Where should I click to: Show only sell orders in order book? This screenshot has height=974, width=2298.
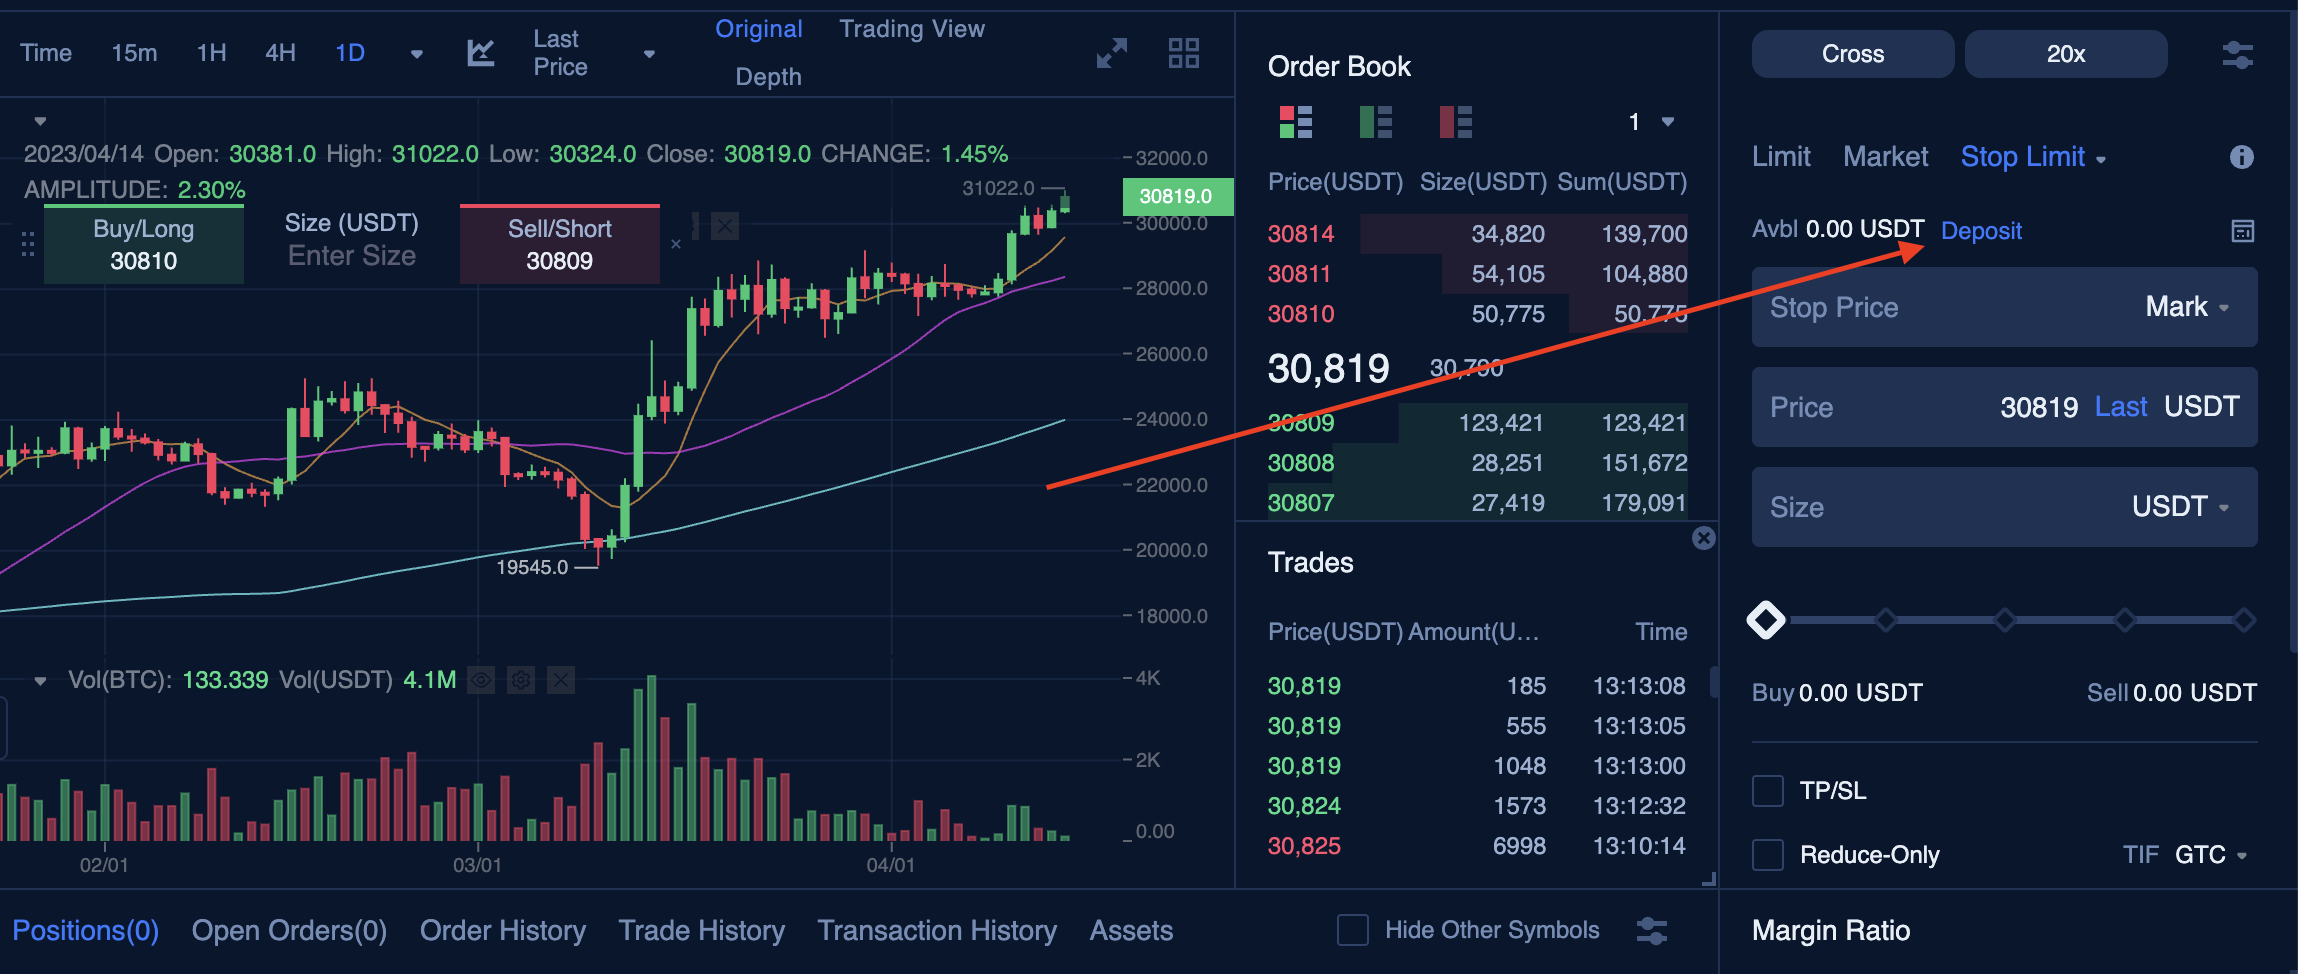point(1456,122)
